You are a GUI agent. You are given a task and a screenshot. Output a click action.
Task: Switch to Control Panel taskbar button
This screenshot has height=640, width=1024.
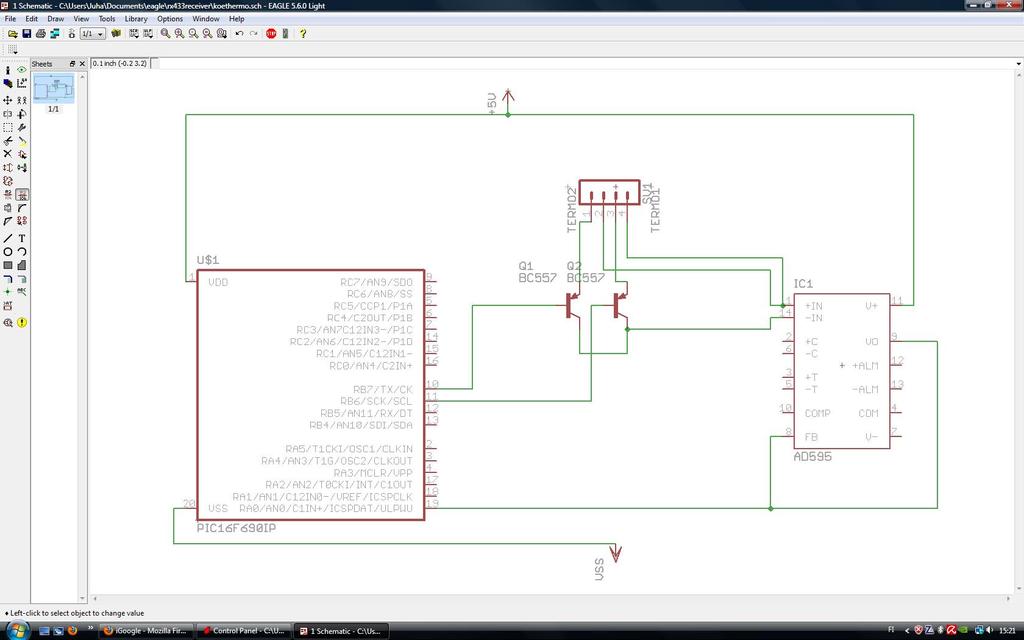coord(244,631)
